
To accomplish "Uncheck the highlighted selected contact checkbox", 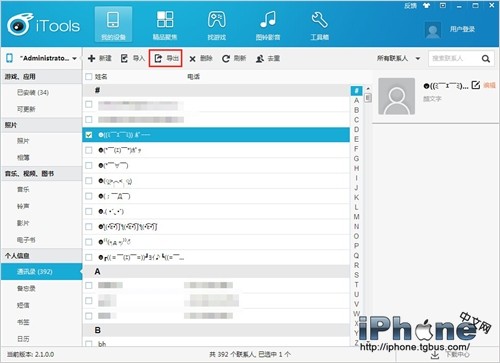I will pos(89,135).
